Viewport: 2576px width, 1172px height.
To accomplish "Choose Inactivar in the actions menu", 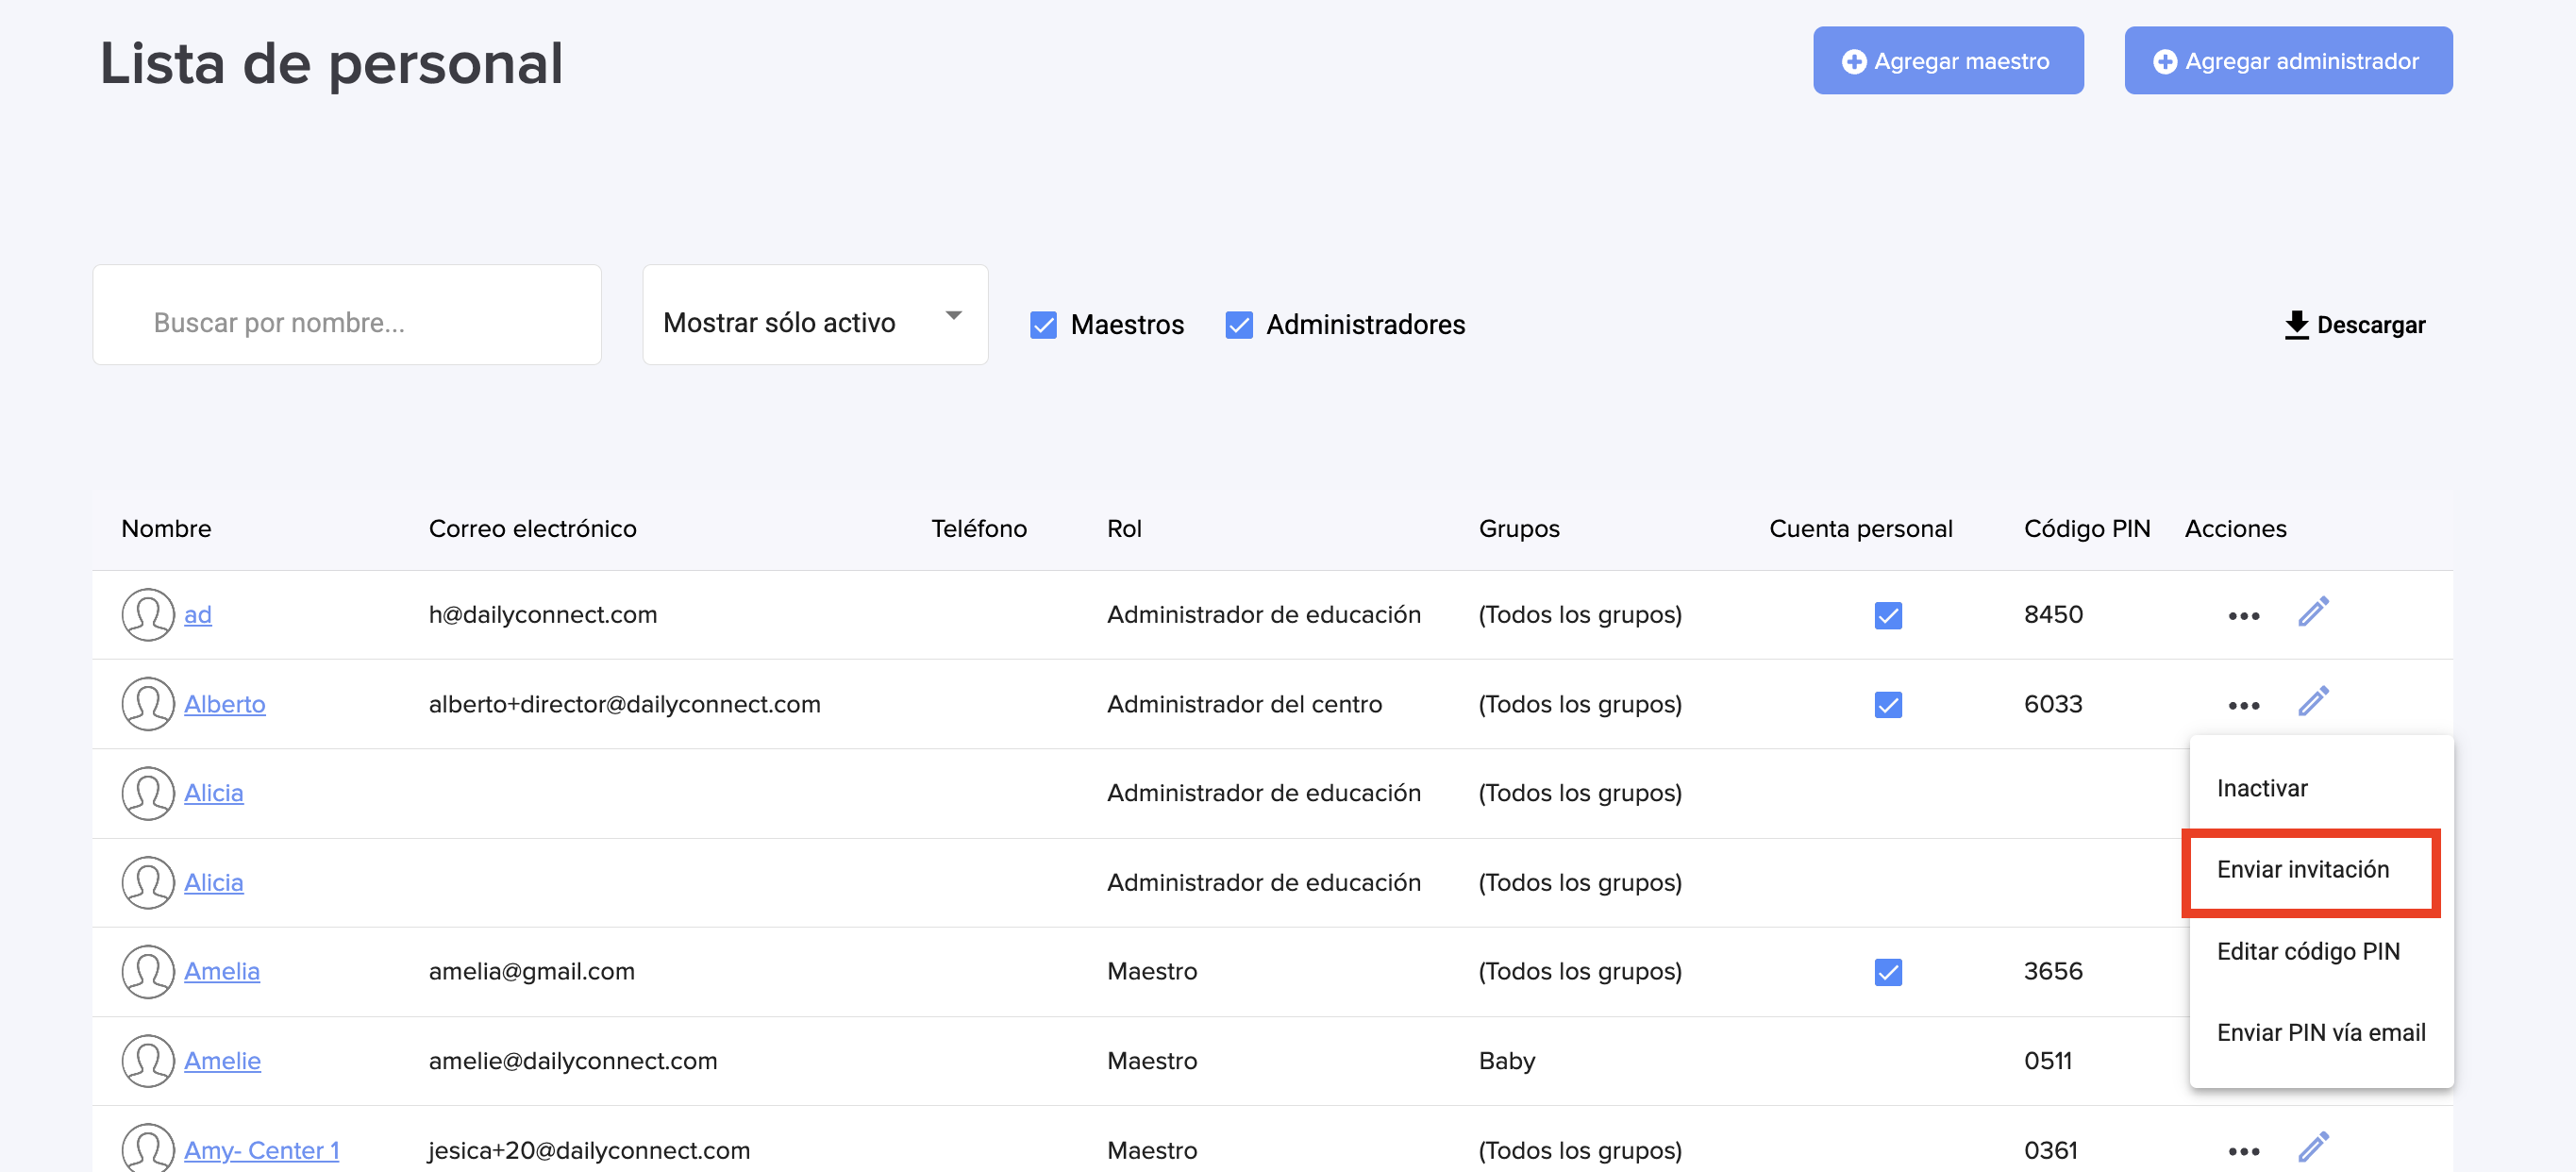I will click(2262, 788).
